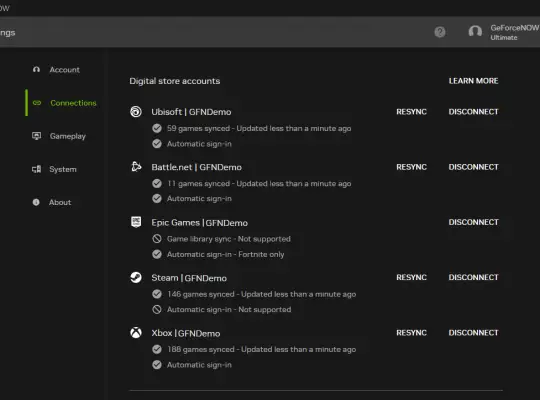The height and width of the screenshot is (400, 540).
Task: Click the 'Battle.net | GFNDemo' title
Action: [196, 167]
